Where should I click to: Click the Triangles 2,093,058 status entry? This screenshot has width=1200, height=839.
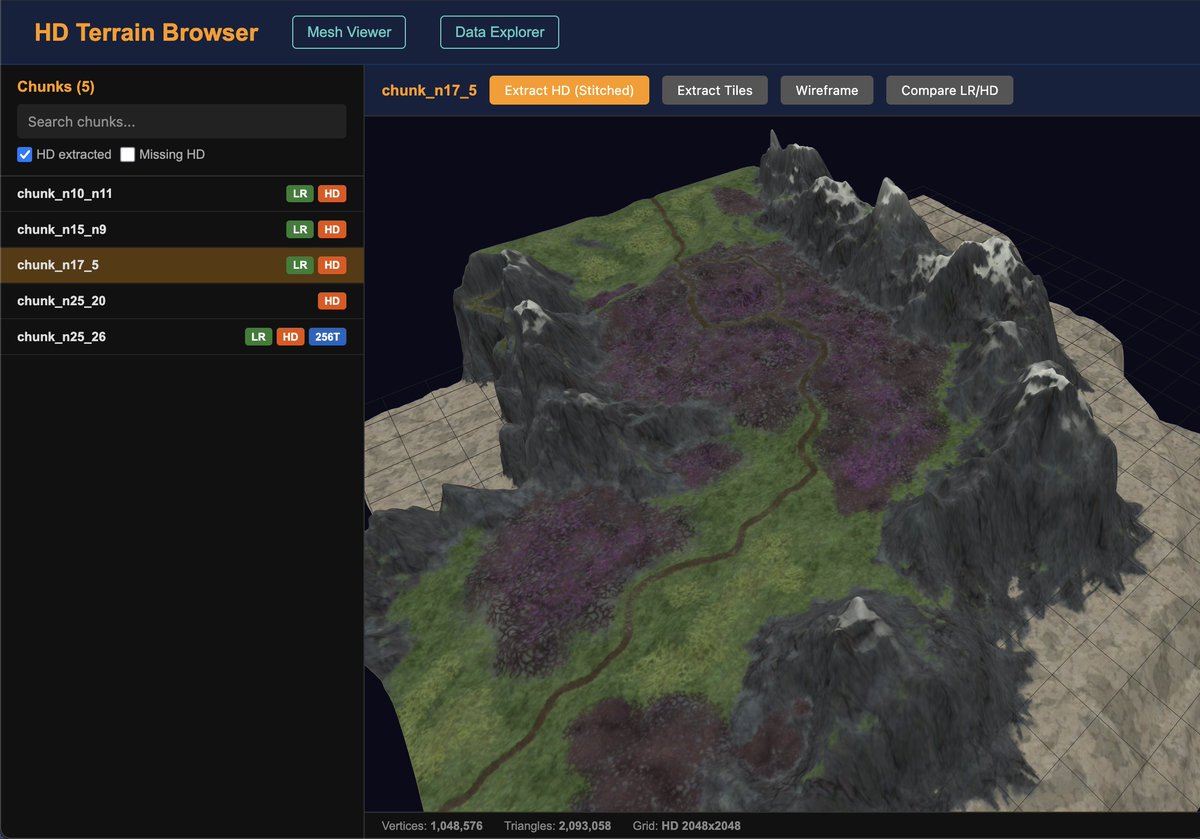555,826
